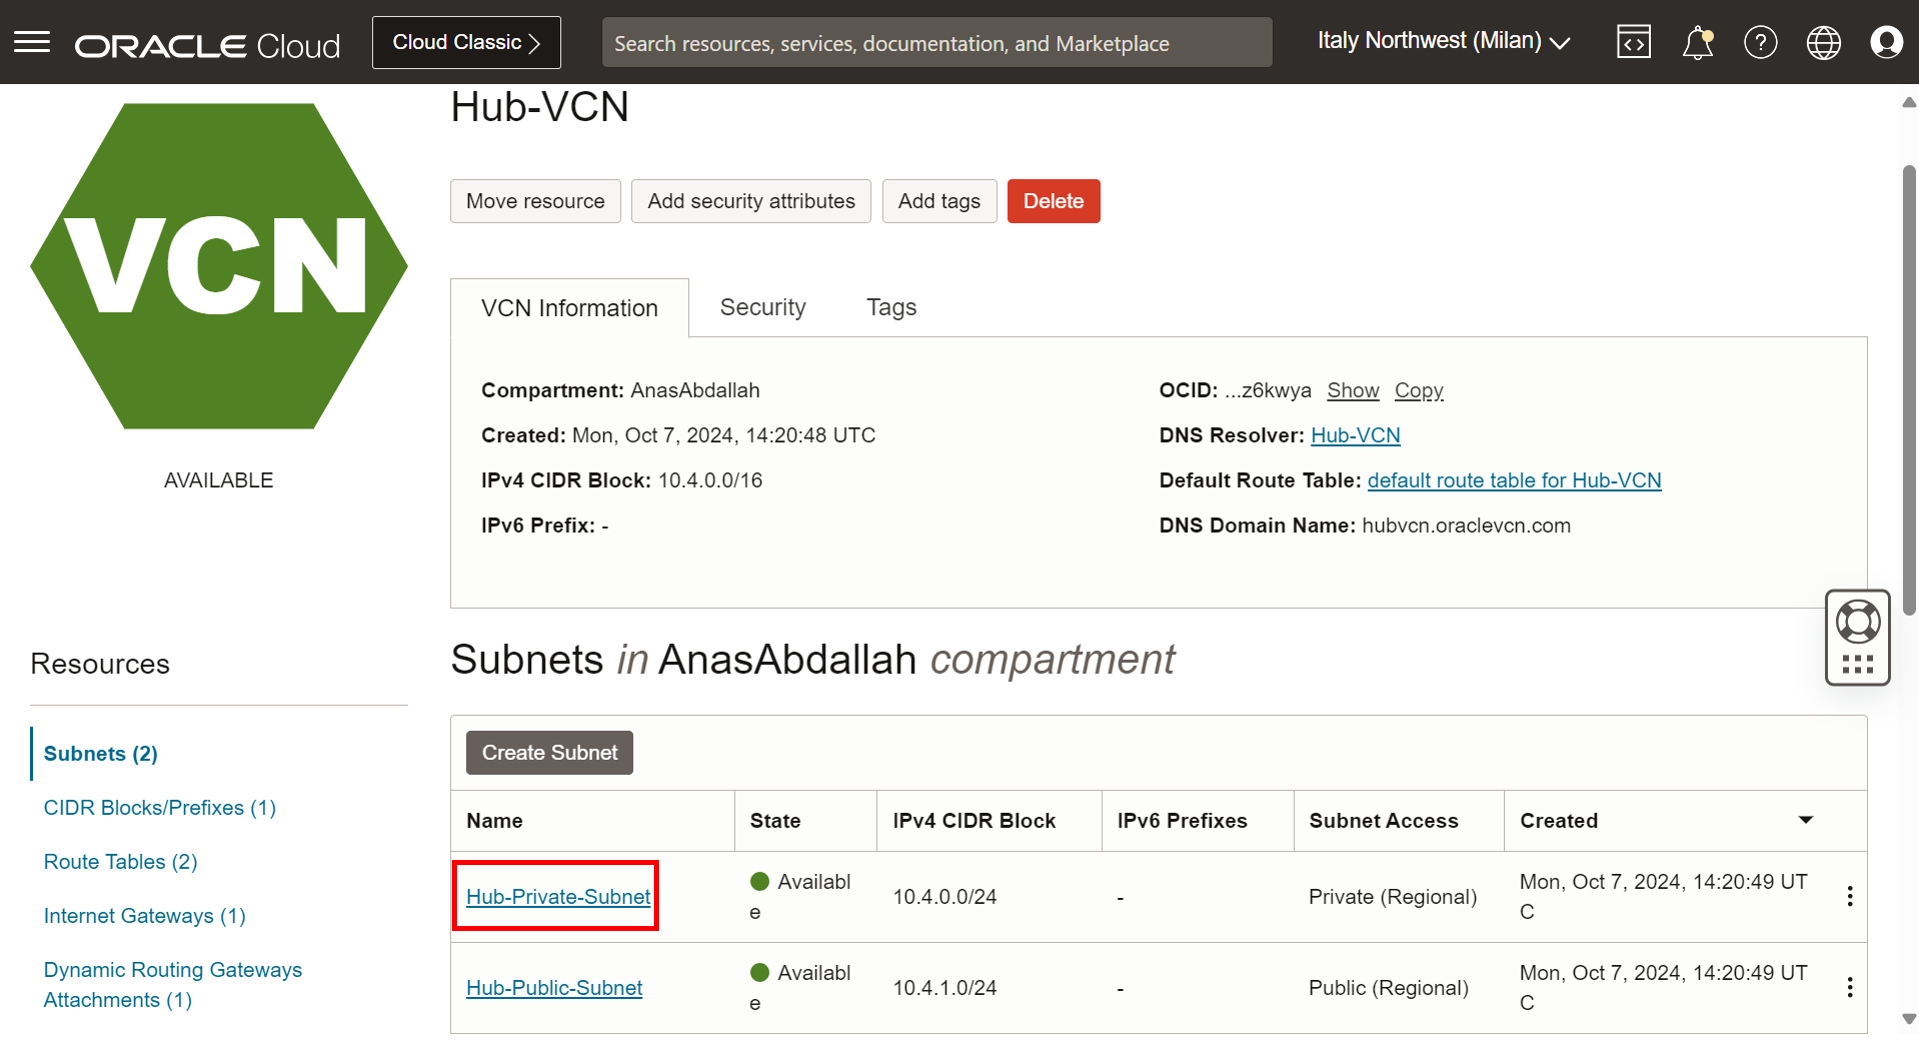Click the Move resource button
This screenshot has width=1919, height=1043.
pyautogui.click(x=535, y=201)
